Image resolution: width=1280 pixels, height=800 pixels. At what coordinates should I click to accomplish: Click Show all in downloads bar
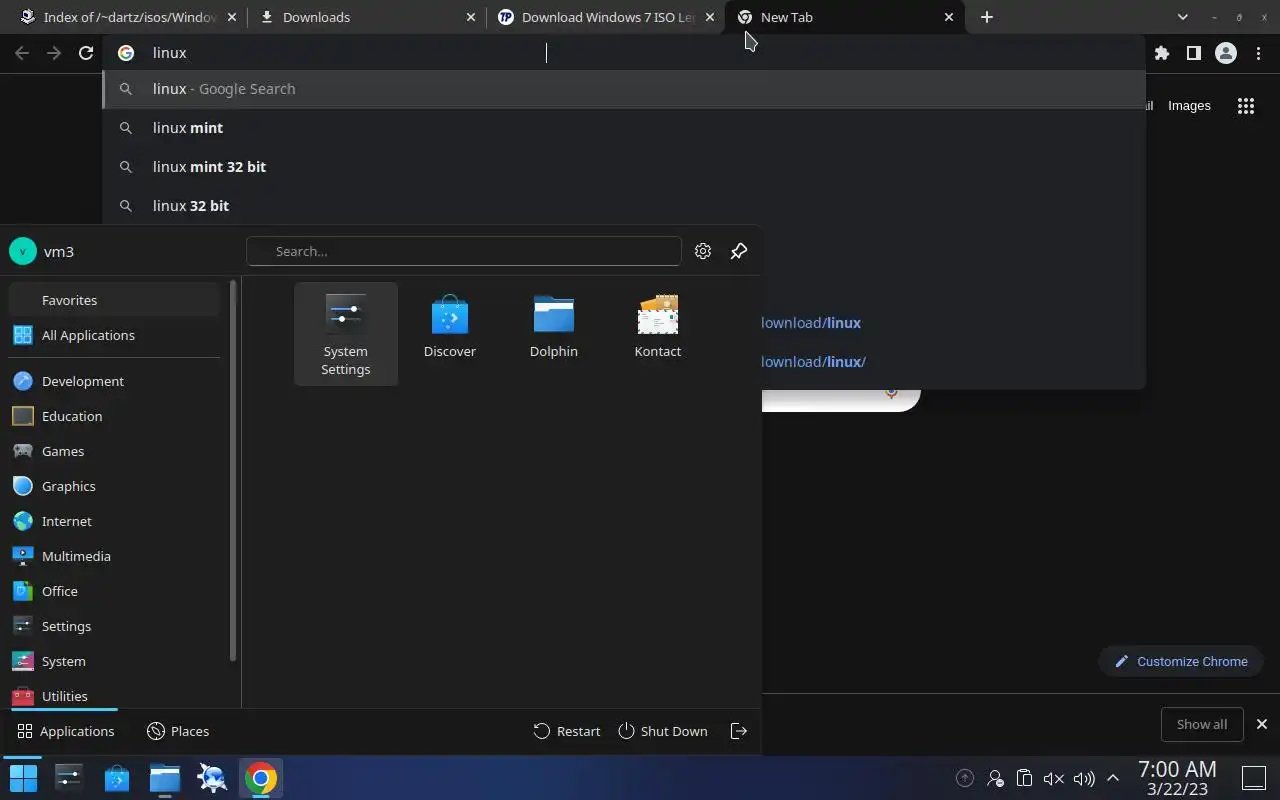tap(1202, 724)
